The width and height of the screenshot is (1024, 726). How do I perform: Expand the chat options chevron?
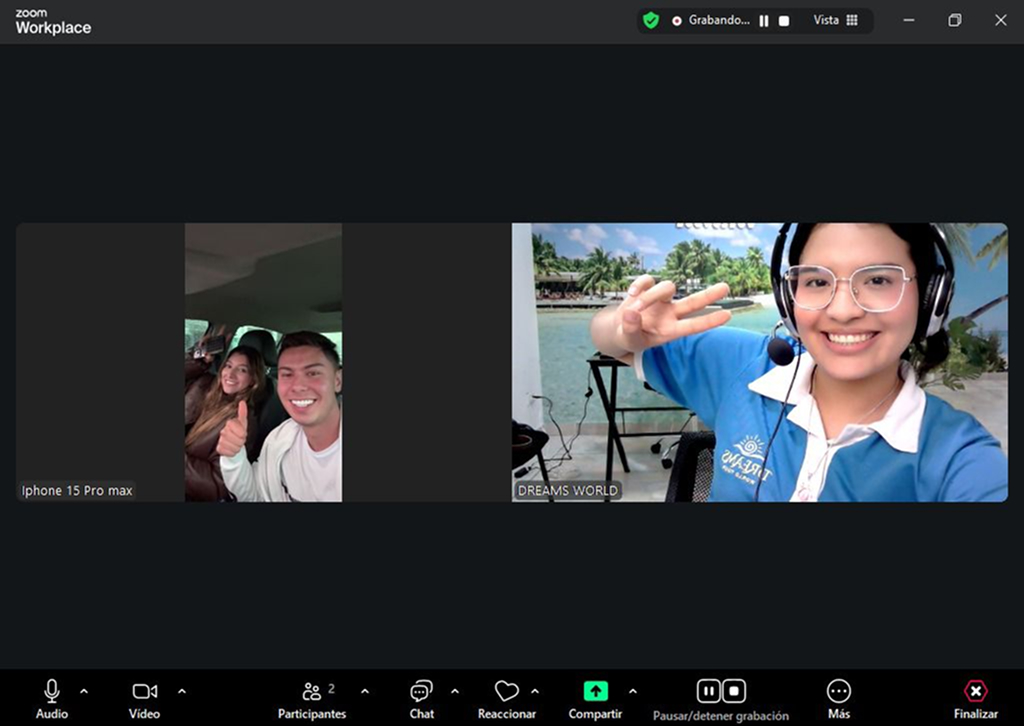[x=455, y=691]
